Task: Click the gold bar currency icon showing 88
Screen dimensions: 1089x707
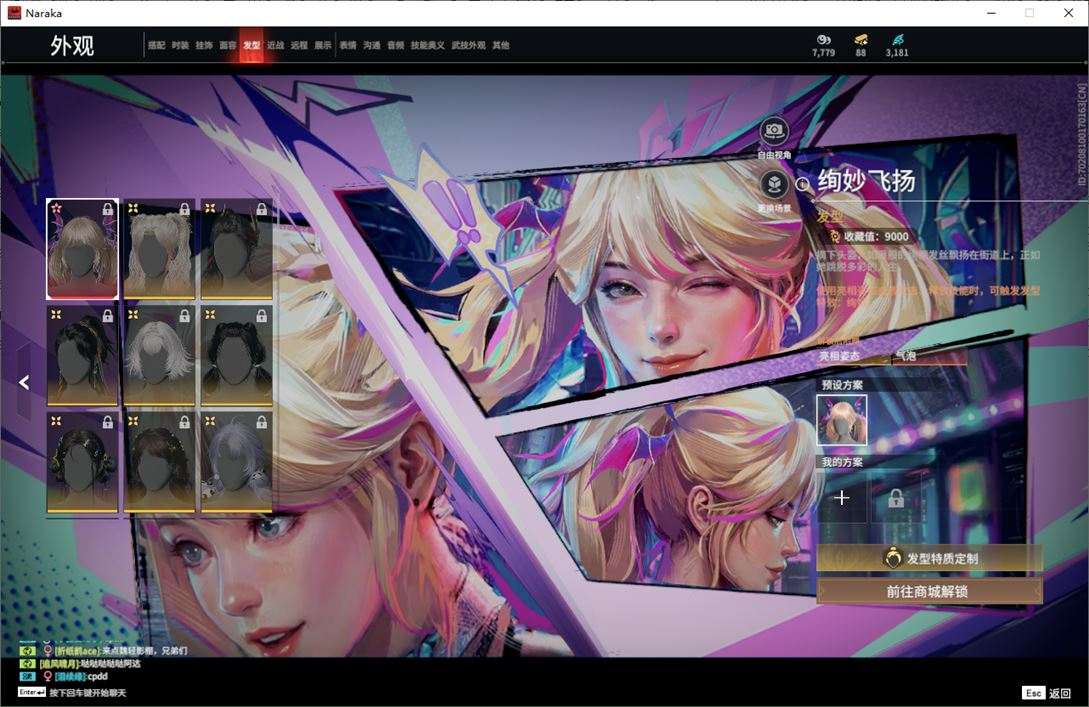Action: [861, 40]
